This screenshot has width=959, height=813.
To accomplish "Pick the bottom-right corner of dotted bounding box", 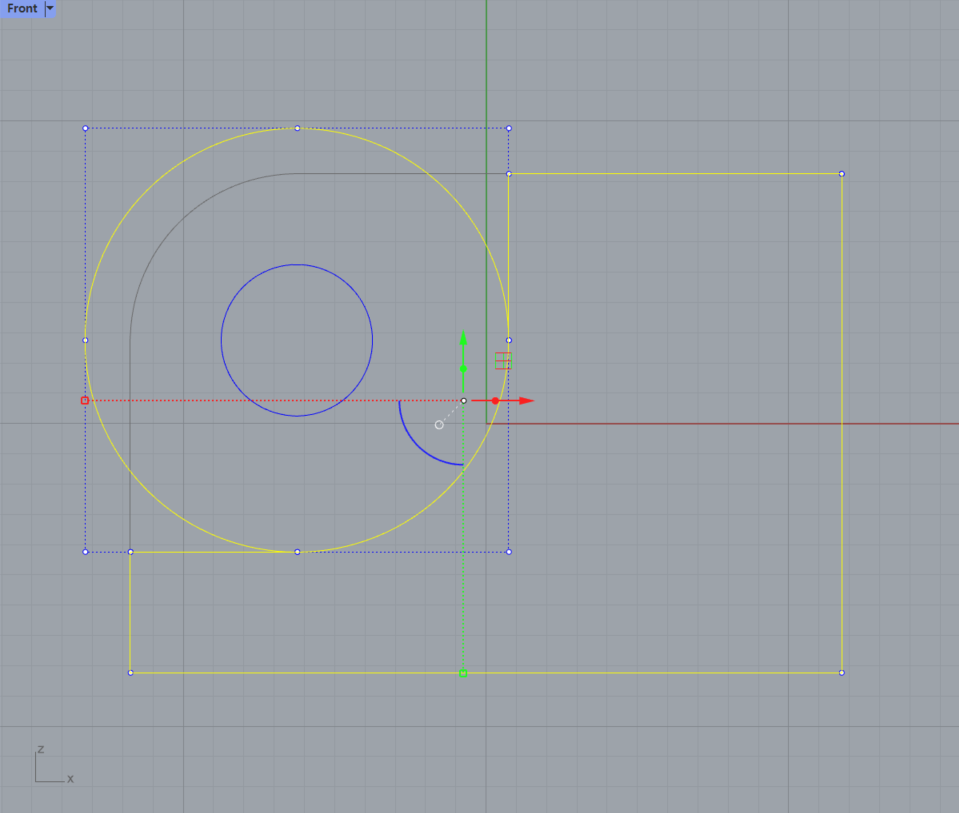I will (509, 552).
